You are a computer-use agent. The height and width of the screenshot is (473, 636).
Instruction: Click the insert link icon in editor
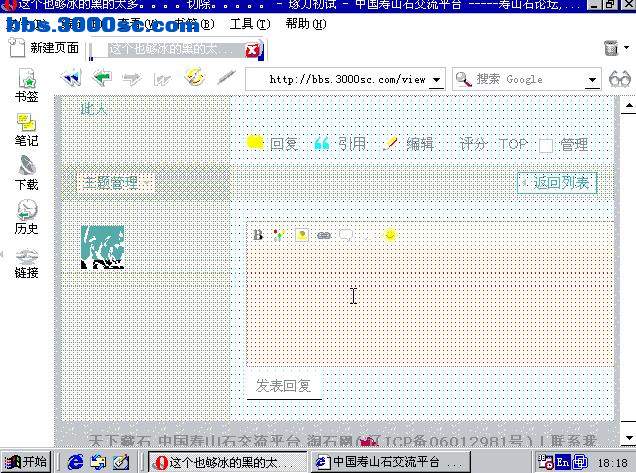(324, 235)
